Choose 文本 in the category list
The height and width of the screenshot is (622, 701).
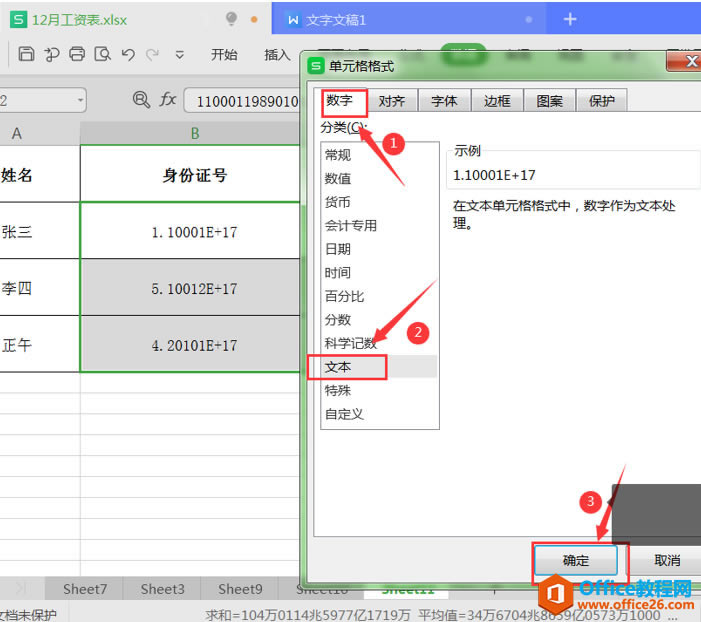380,367
